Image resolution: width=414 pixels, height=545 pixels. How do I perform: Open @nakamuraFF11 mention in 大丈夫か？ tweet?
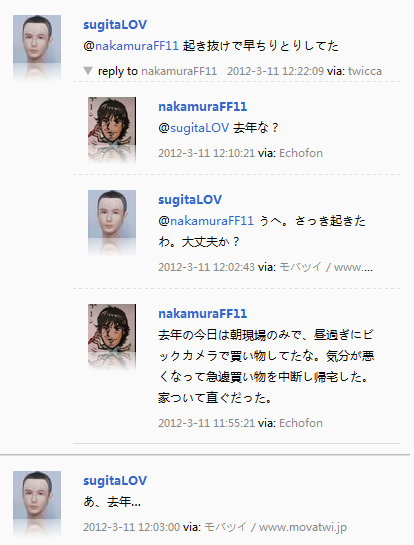tap(206, 221)
